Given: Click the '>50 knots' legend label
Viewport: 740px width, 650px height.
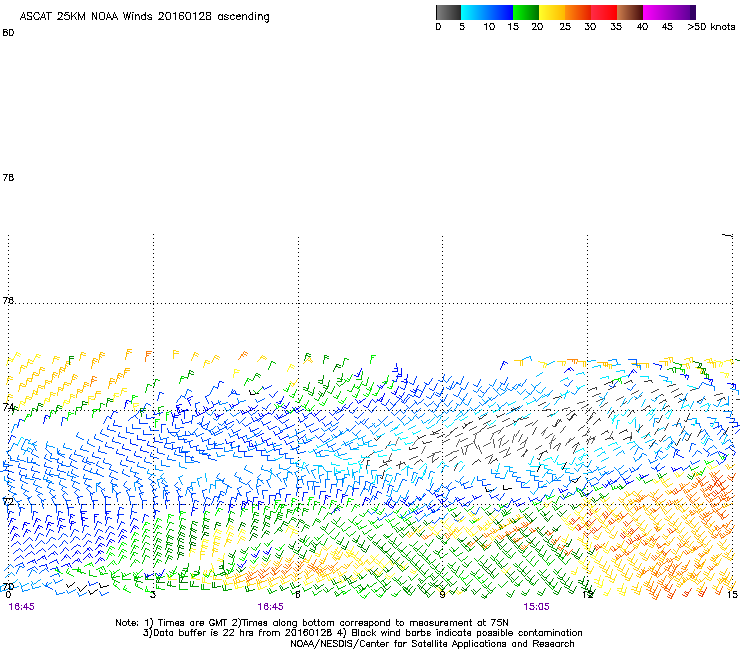Looking at the screenshot, I should (711, 27).
